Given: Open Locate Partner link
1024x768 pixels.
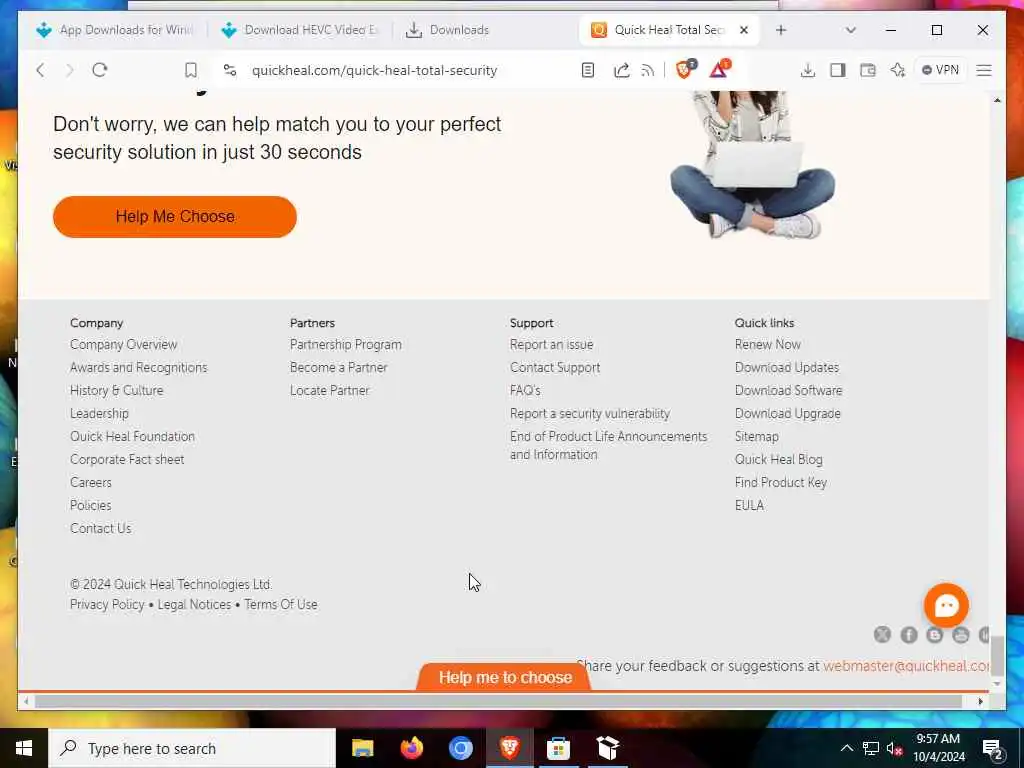Looking at the screenshot, I should coord(329,391).
